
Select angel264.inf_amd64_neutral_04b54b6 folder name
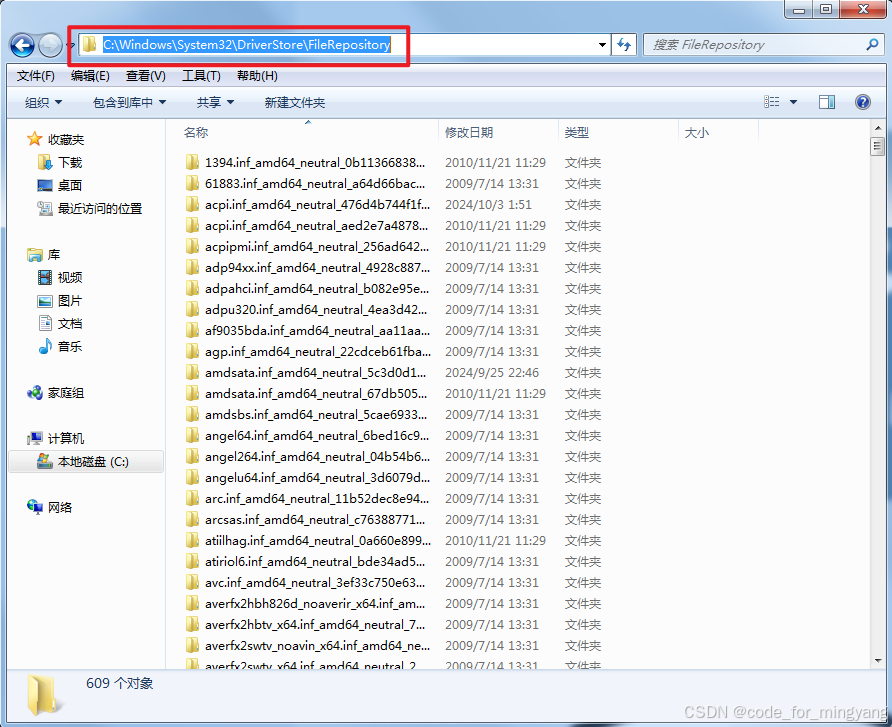coord(317,457)
